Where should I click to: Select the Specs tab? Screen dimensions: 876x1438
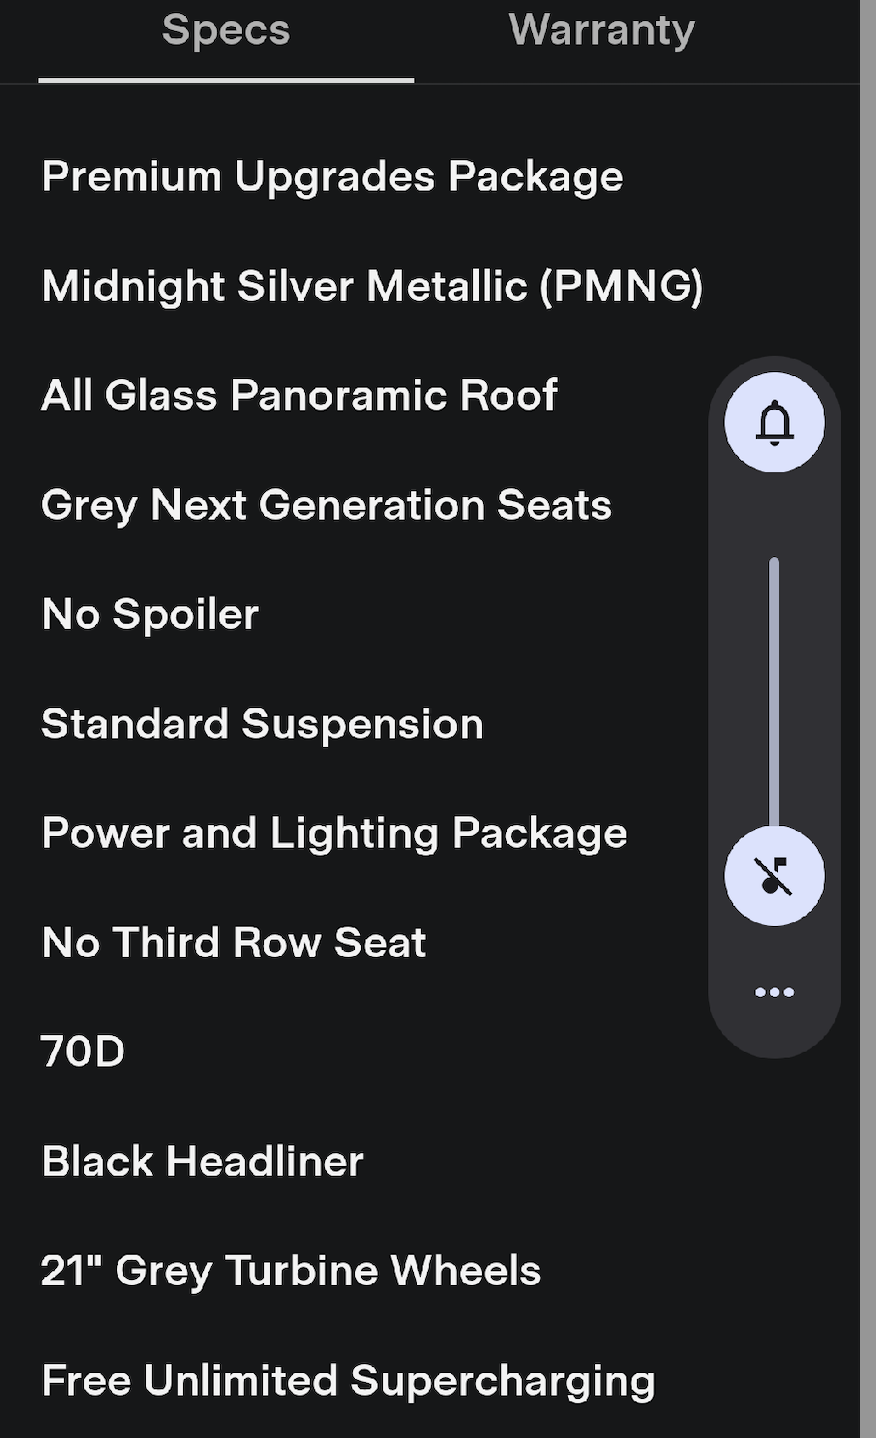226,30
